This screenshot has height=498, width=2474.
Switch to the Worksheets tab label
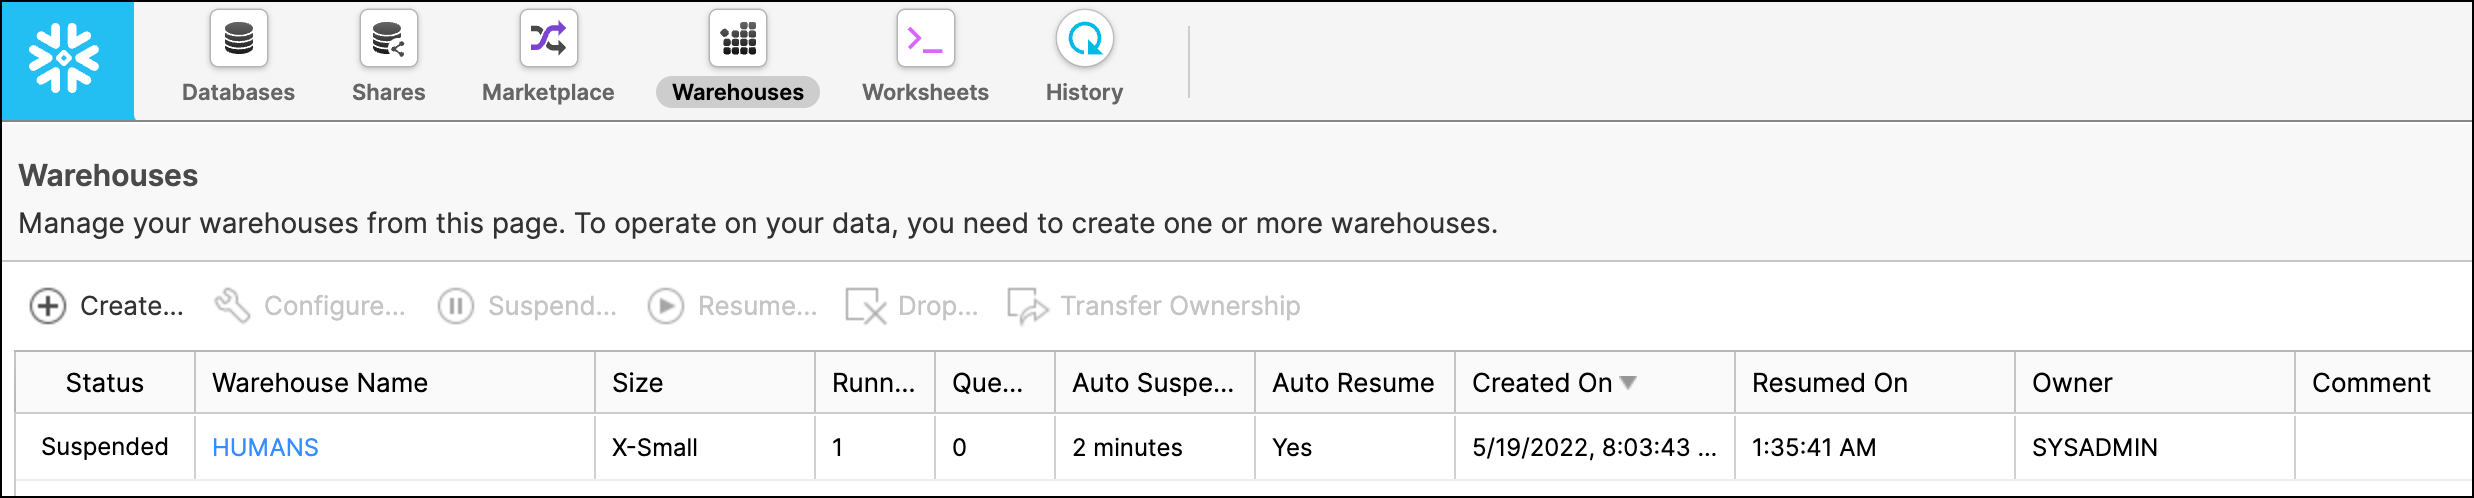point(925,92)
